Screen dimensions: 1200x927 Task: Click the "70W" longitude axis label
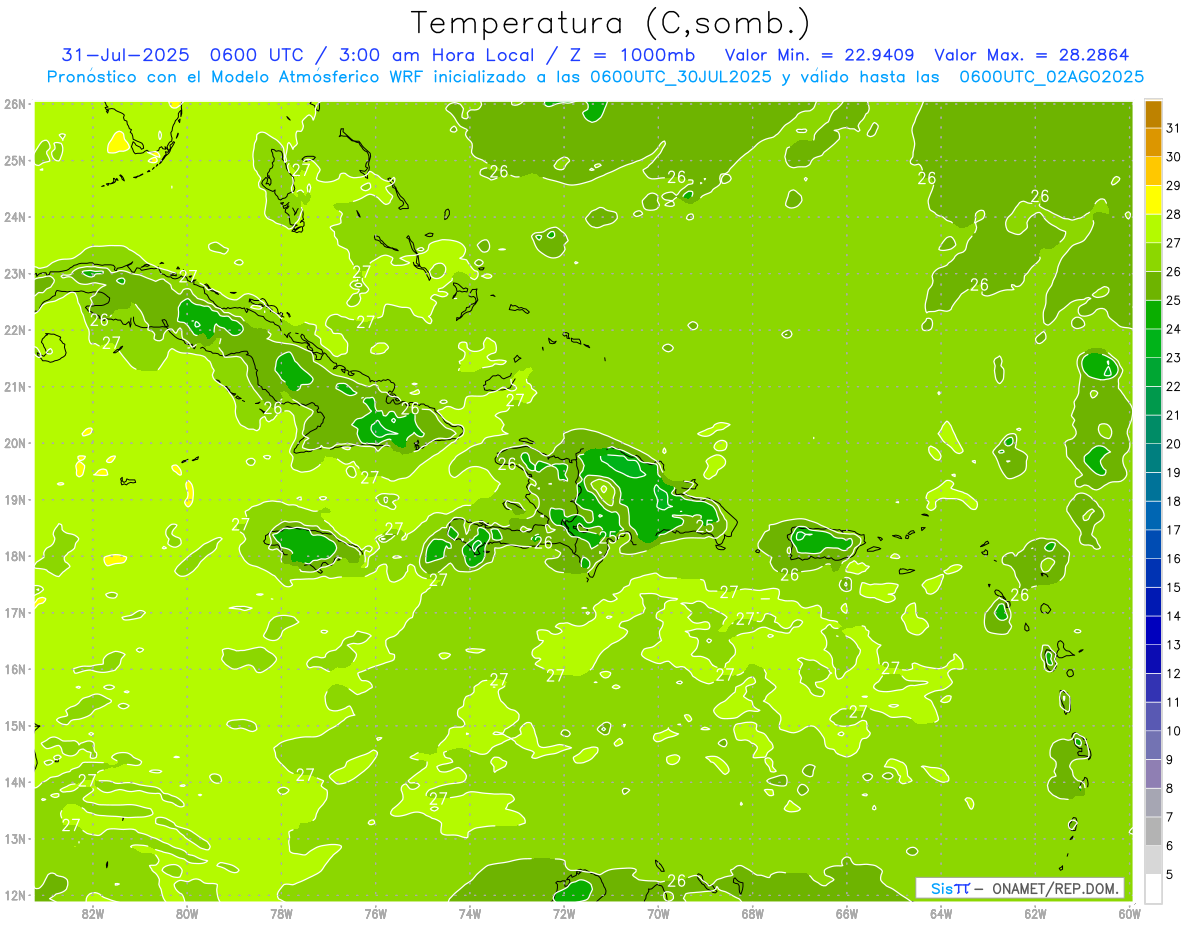658,913
